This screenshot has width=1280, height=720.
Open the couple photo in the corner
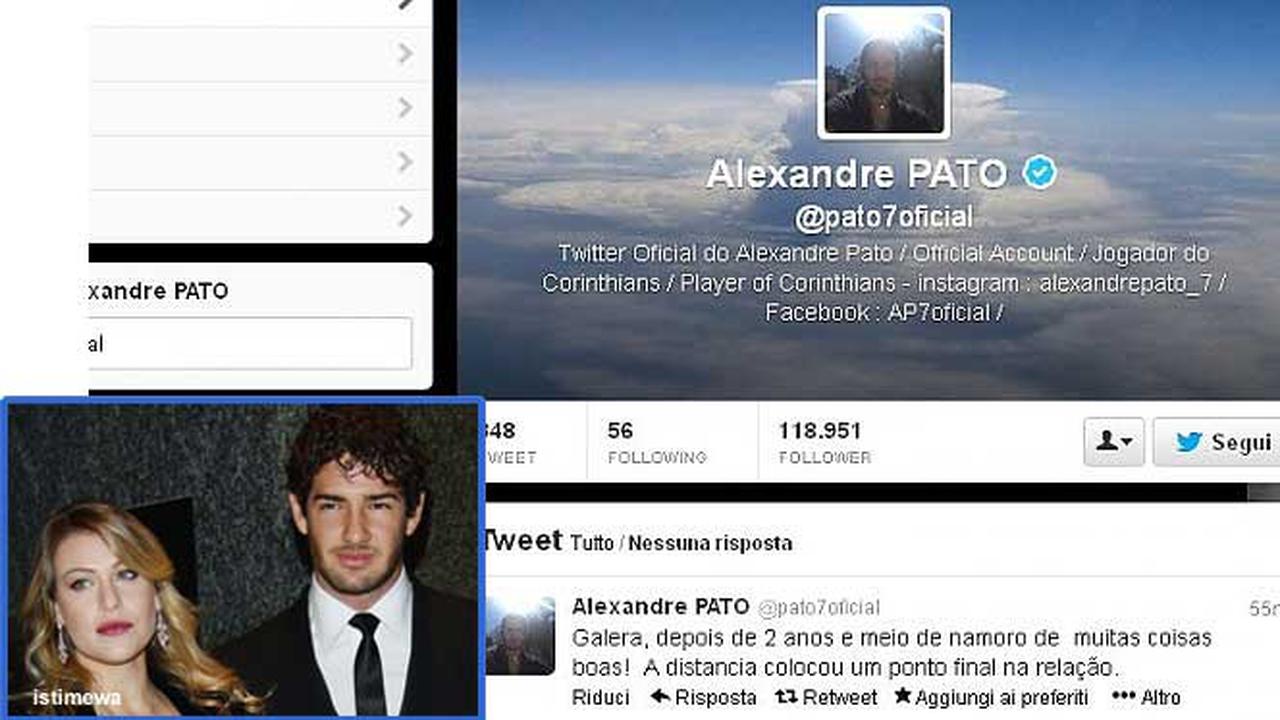point(243,558)
